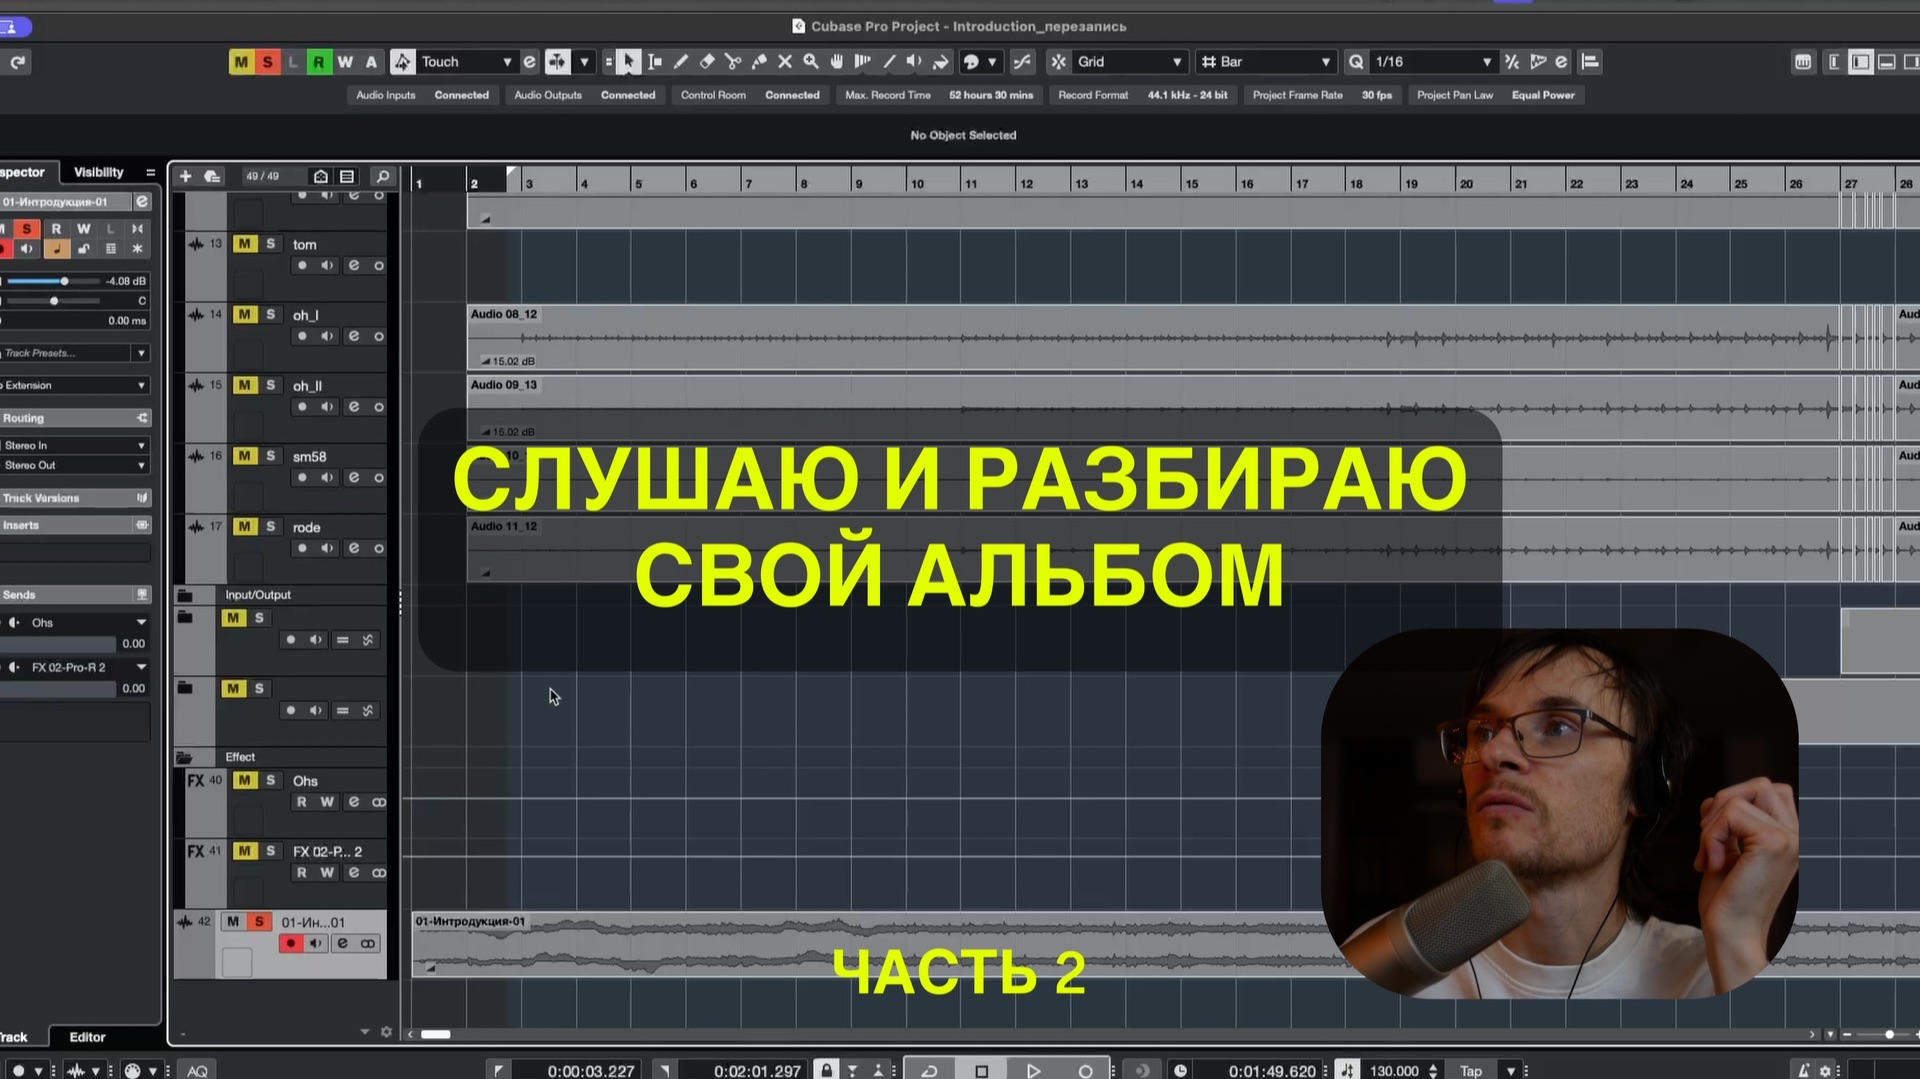Switch to the Editor tab
Viewport: 1920px width, 1079px height.
point(87,1037)
